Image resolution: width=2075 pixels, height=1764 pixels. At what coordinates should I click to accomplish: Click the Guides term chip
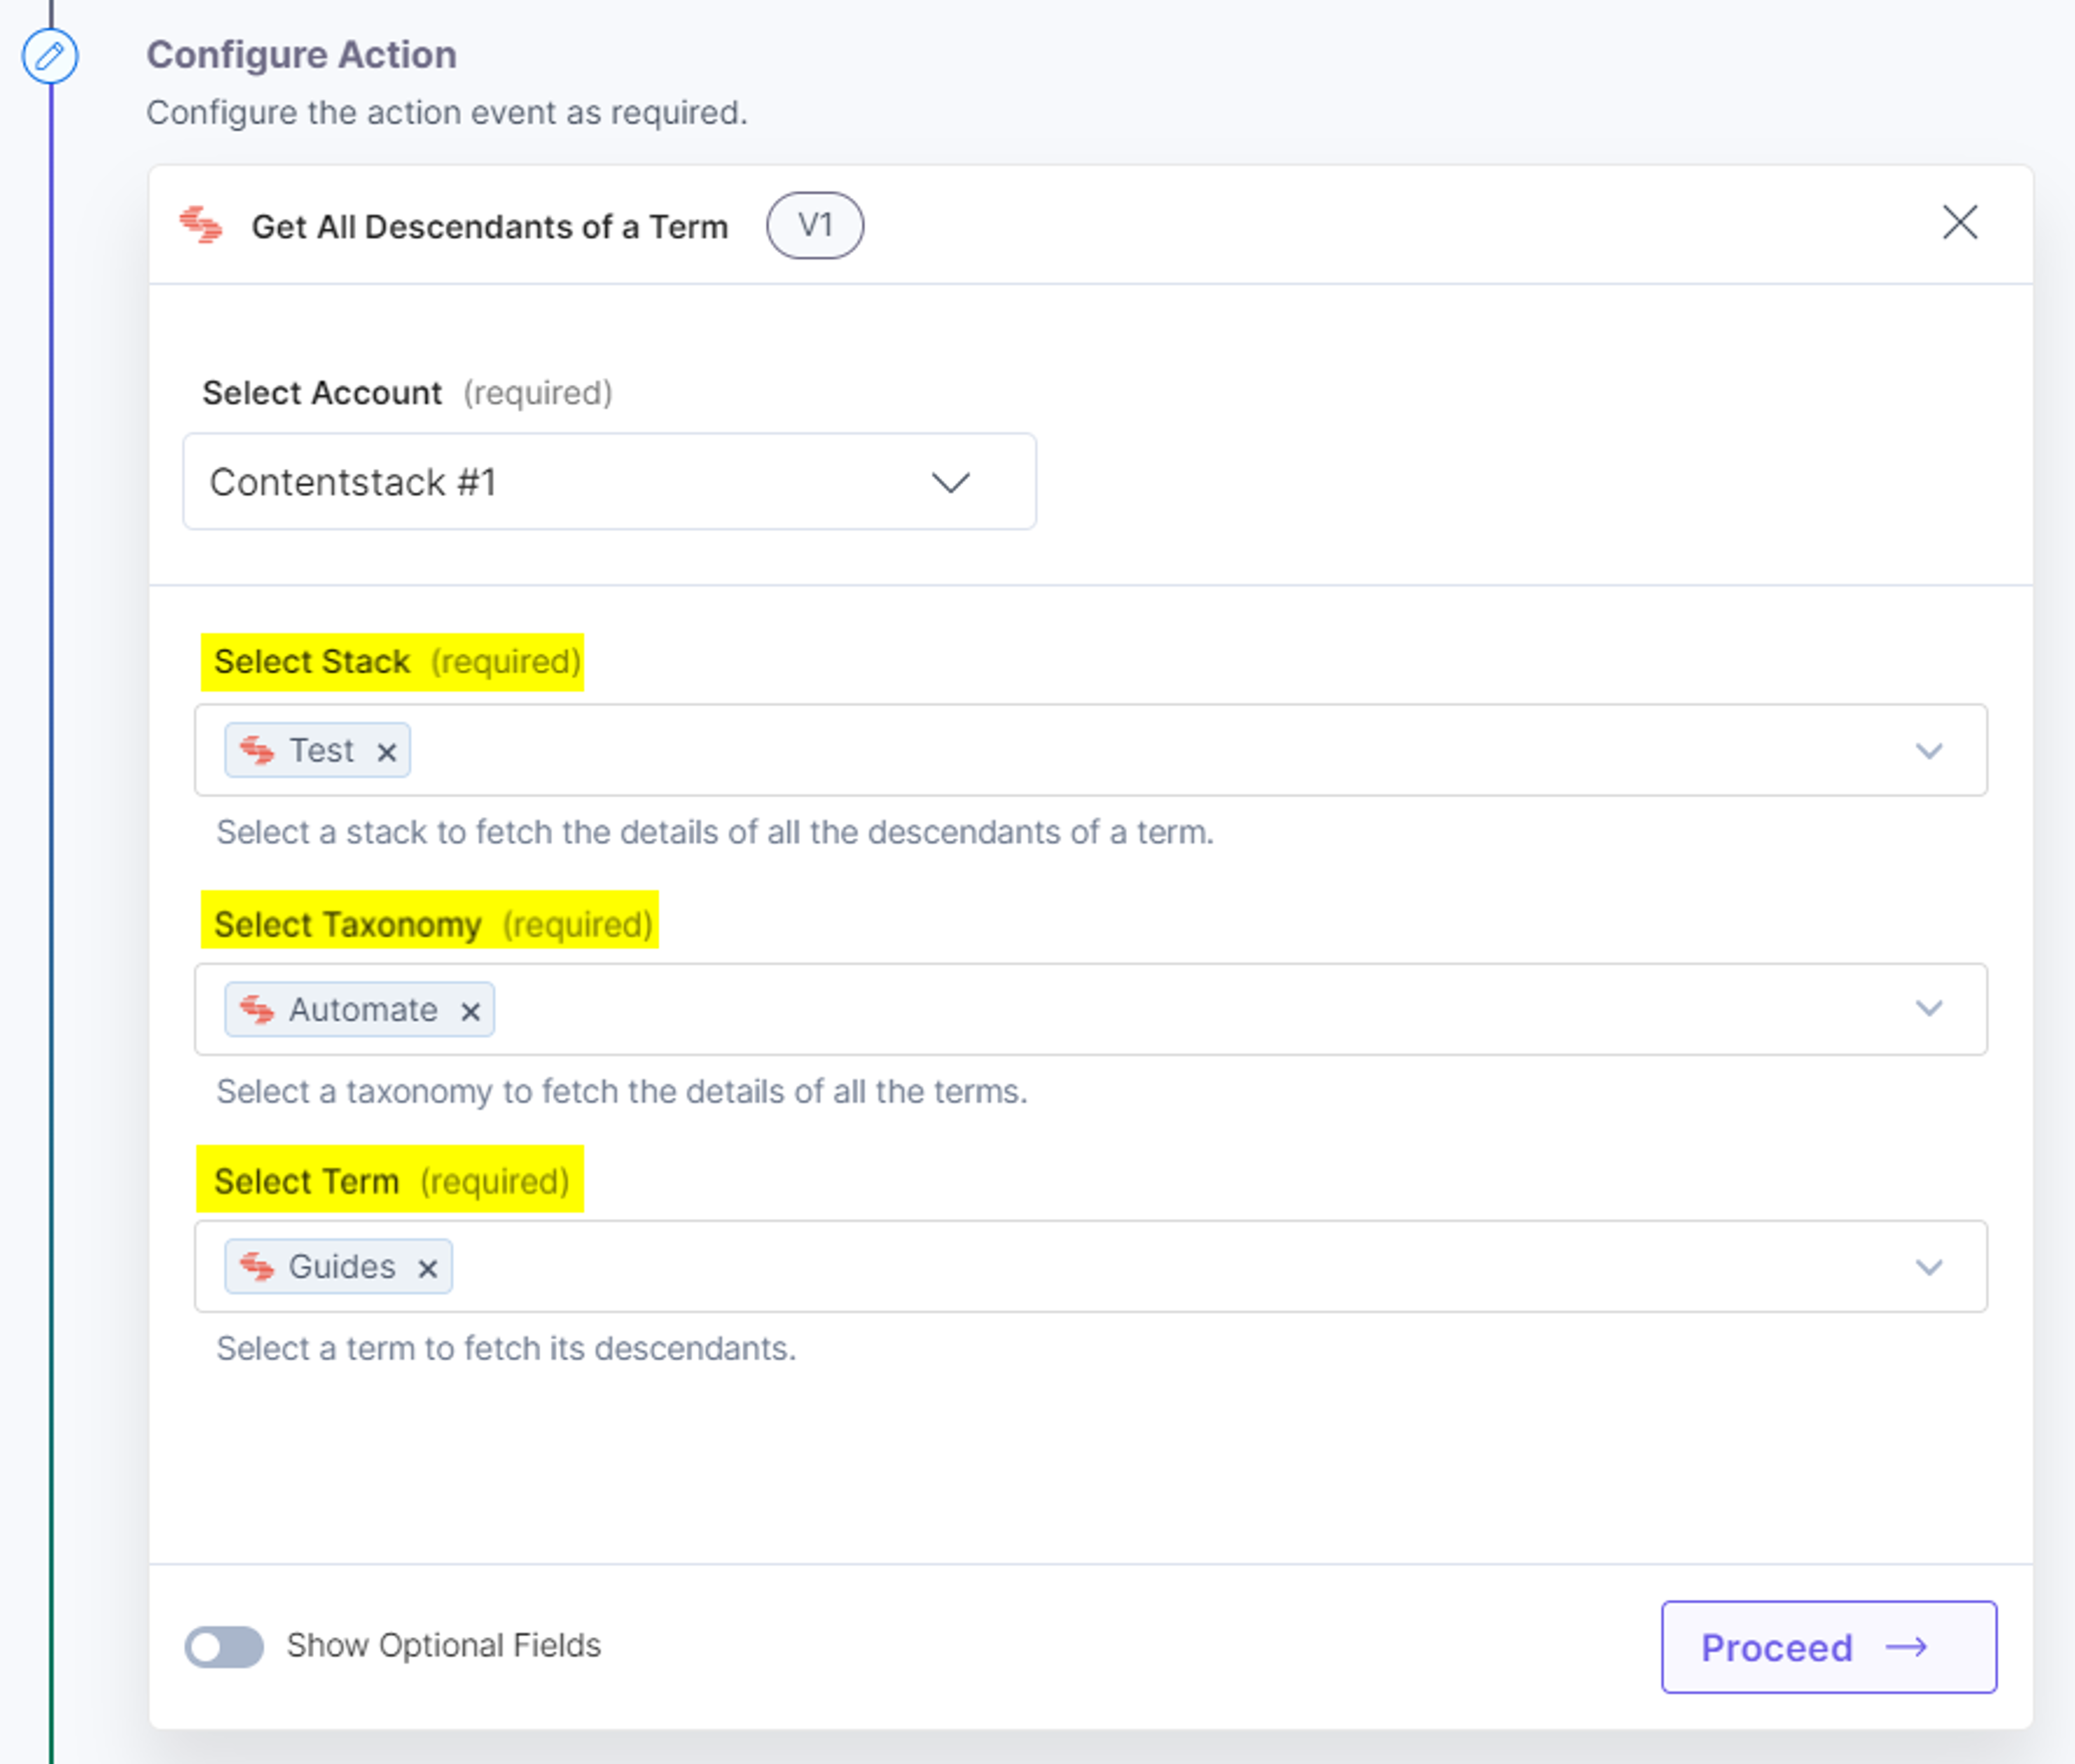[x=338, y=1266]
